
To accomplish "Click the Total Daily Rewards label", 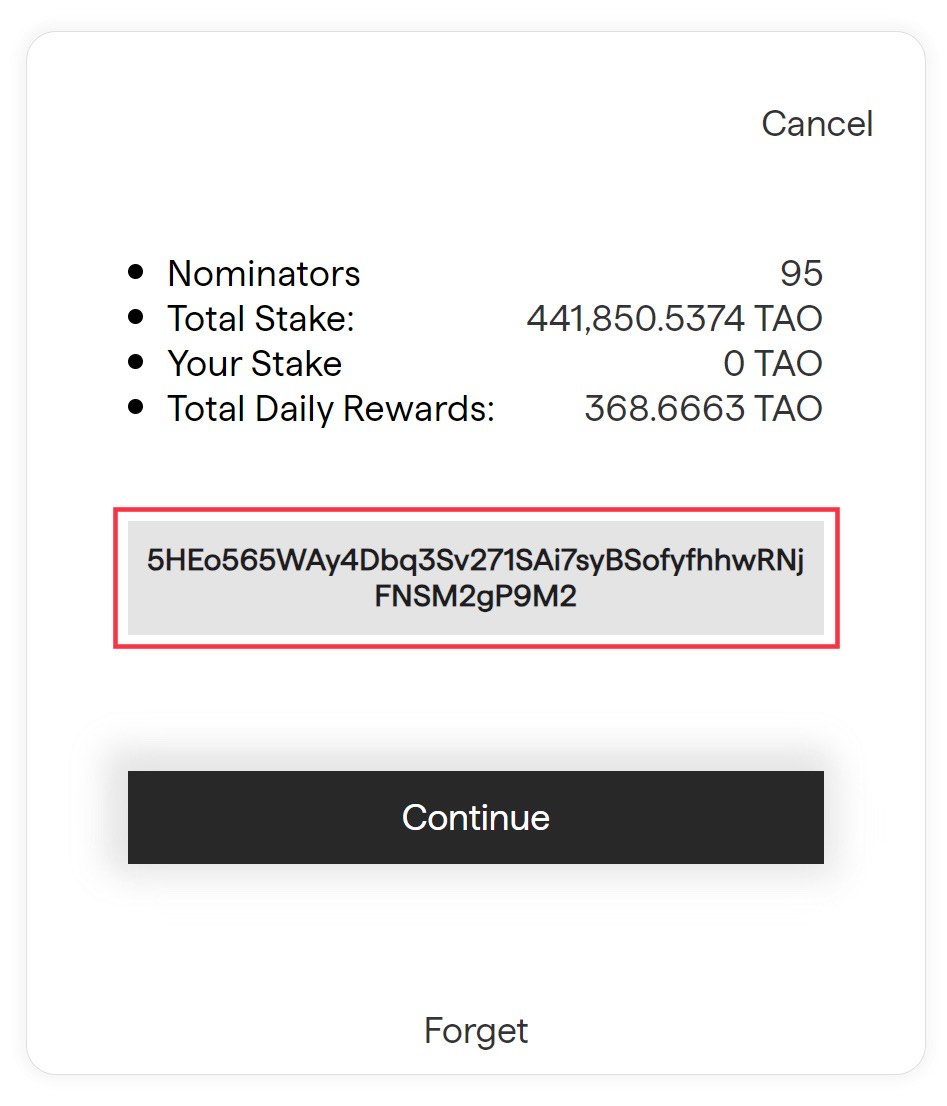I will point(331,409).
